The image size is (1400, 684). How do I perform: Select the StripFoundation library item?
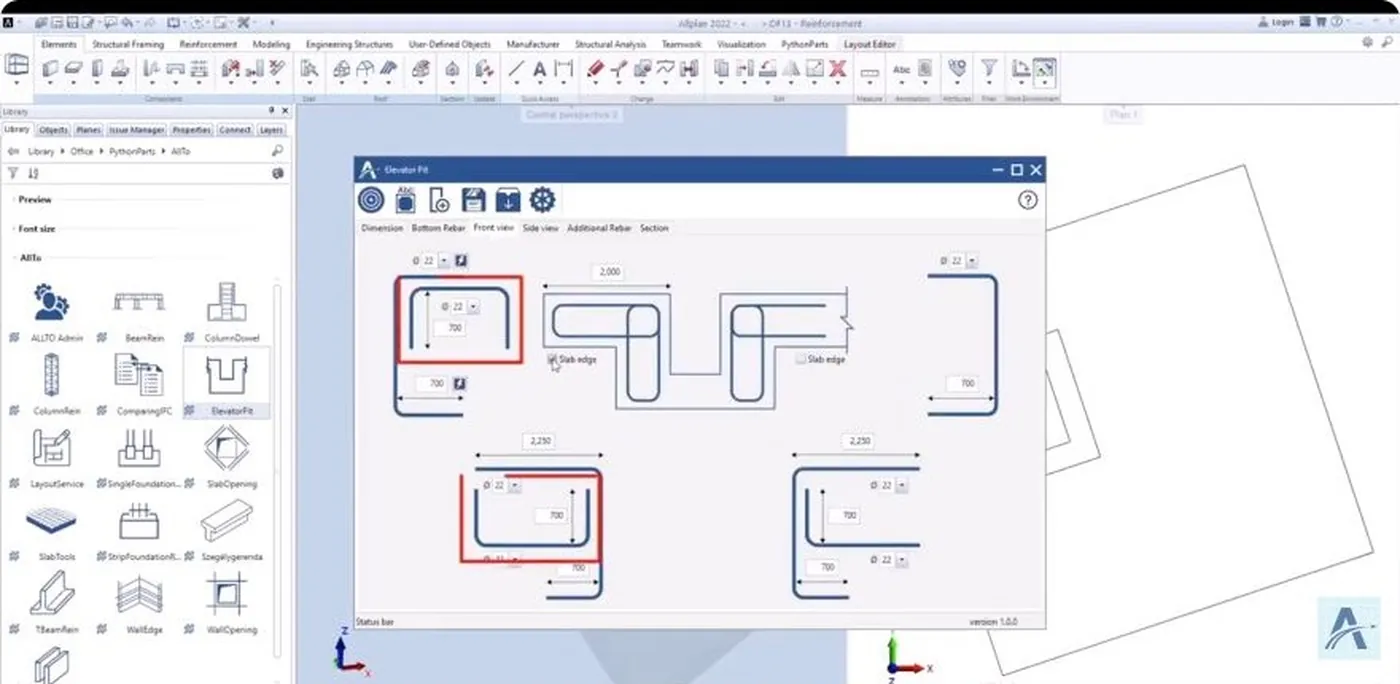pyautogui.click(x=139, y=530)
